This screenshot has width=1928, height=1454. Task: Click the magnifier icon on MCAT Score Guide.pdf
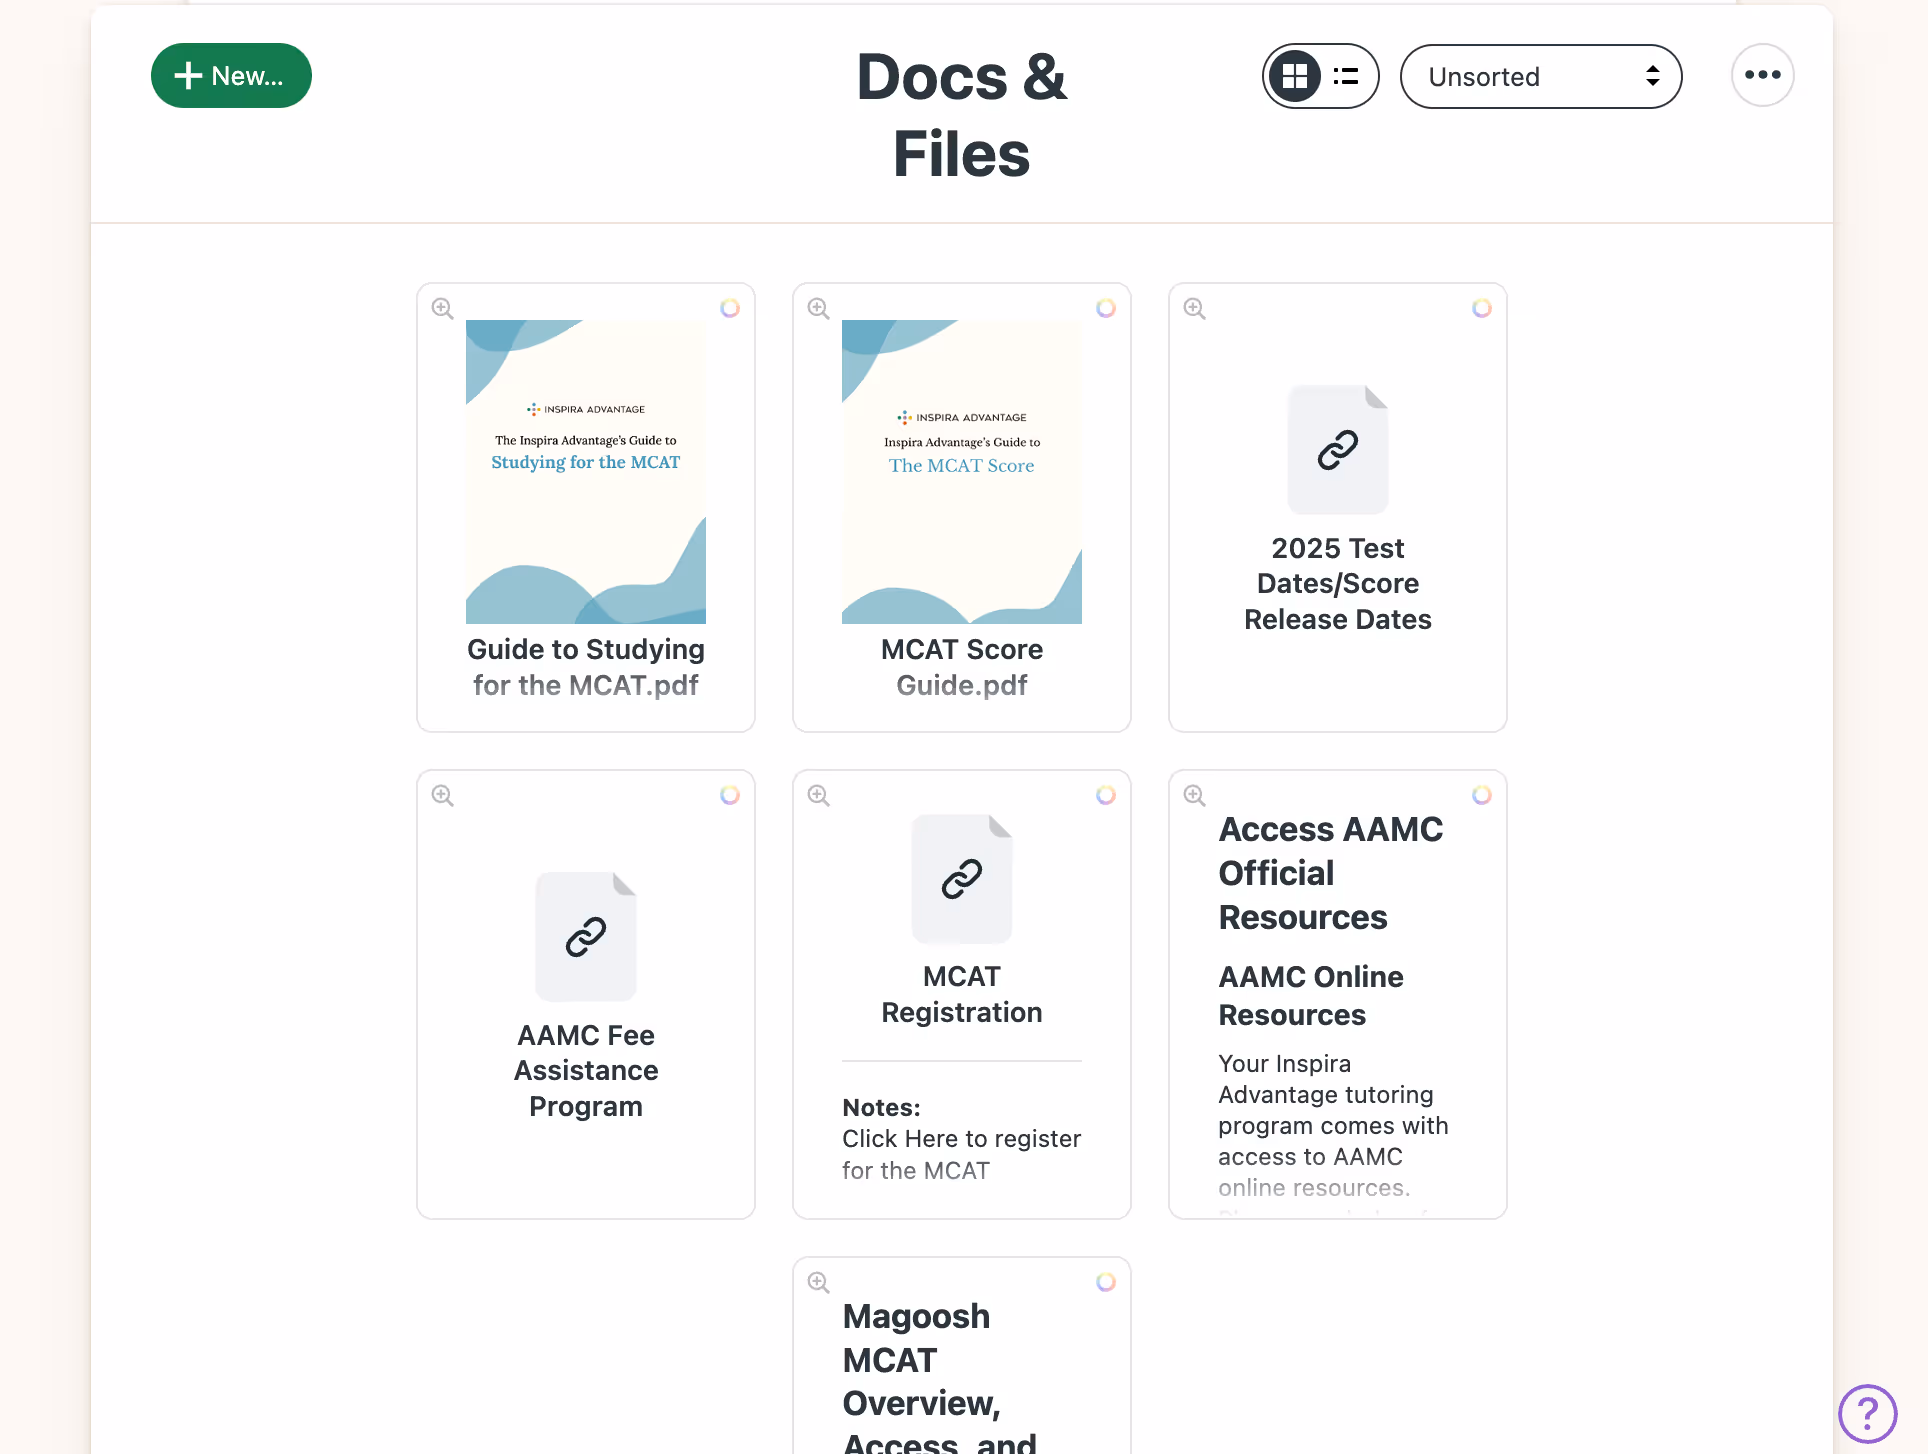coord(818,308)
